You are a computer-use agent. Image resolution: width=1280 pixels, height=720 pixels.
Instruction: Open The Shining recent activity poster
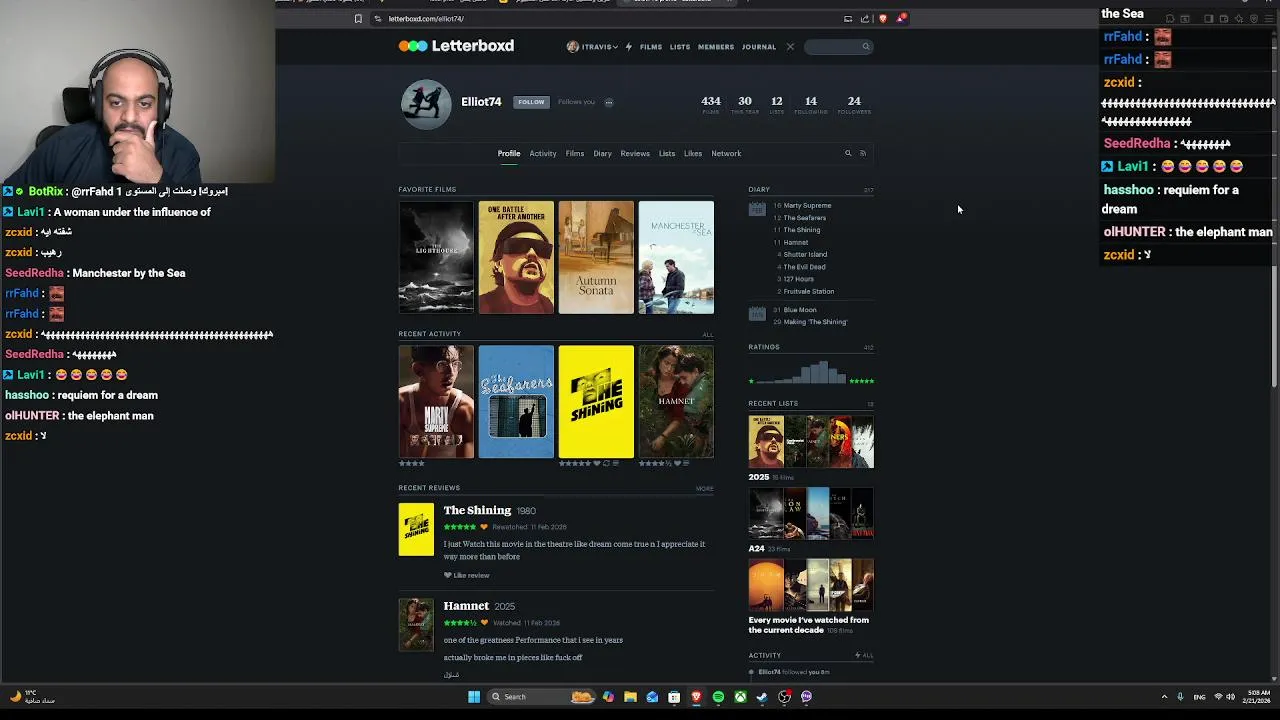(x=596, y=402)
